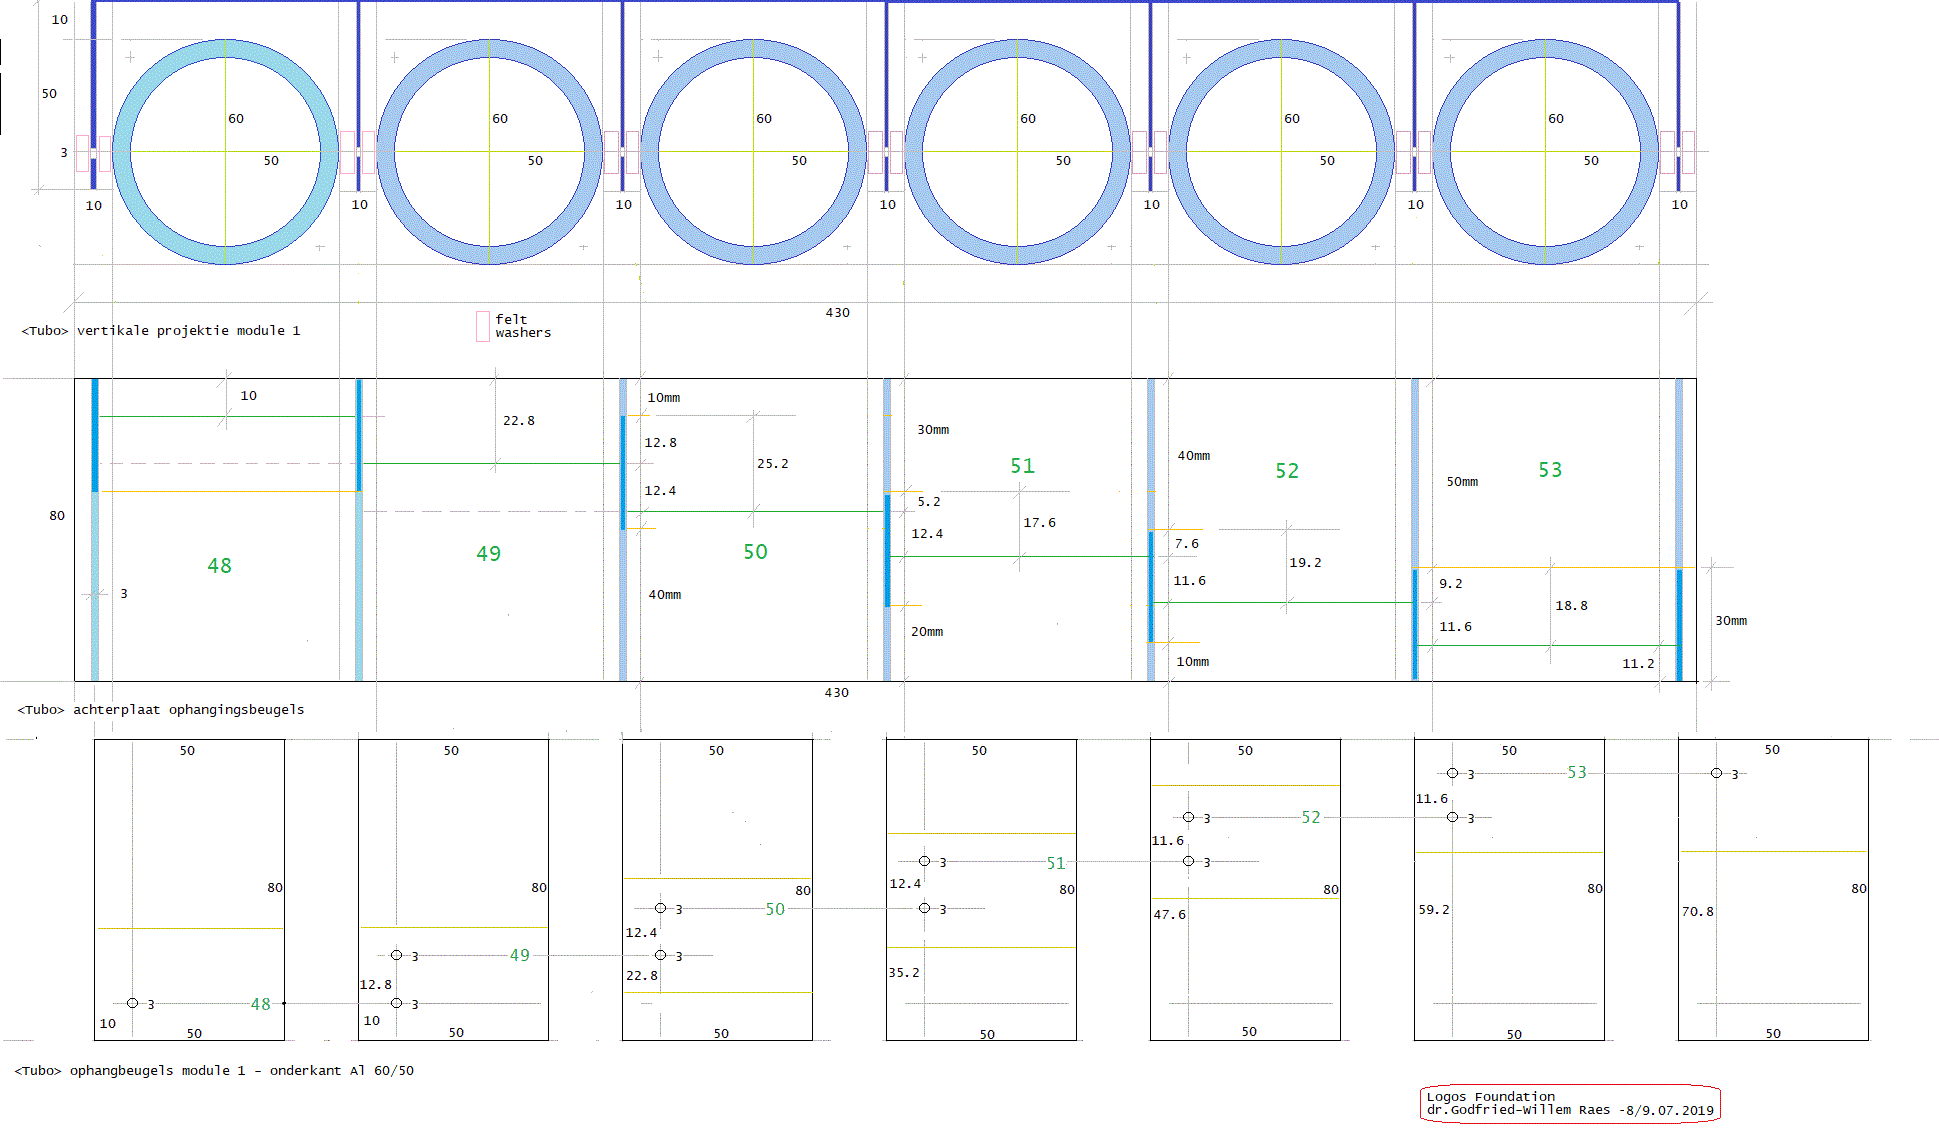Click the 35.2 label in bracket drawing

coord(903,973)
